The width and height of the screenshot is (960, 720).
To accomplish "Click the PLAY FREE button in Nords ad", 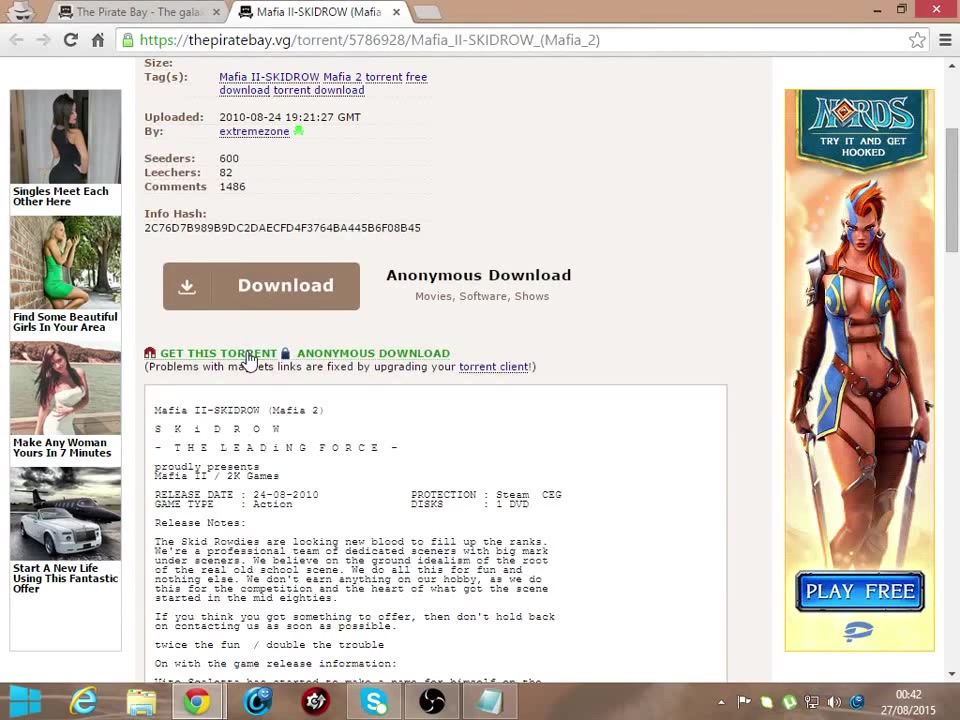I will (860, 591).
